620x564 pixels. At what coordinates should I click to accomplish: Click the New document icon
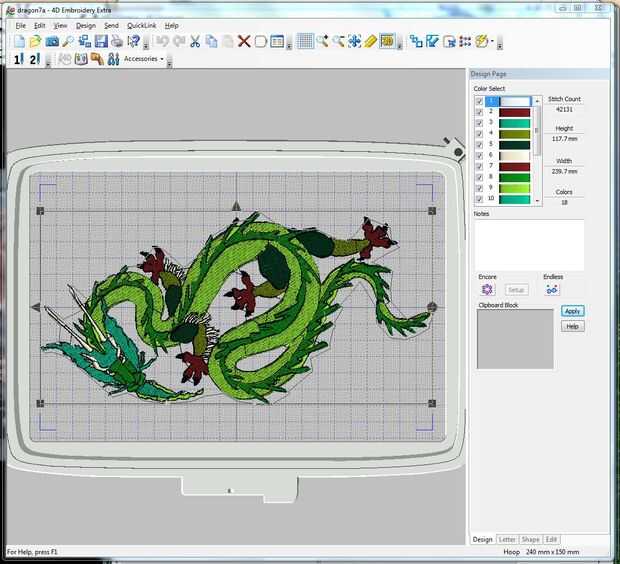[x=19, y=41]
